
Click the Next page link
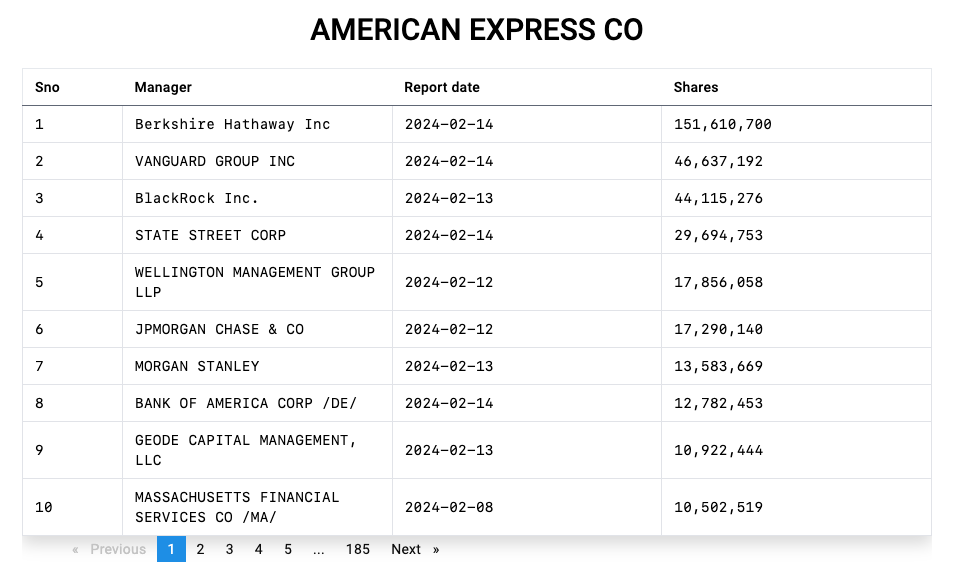click(x=414, y=549)
